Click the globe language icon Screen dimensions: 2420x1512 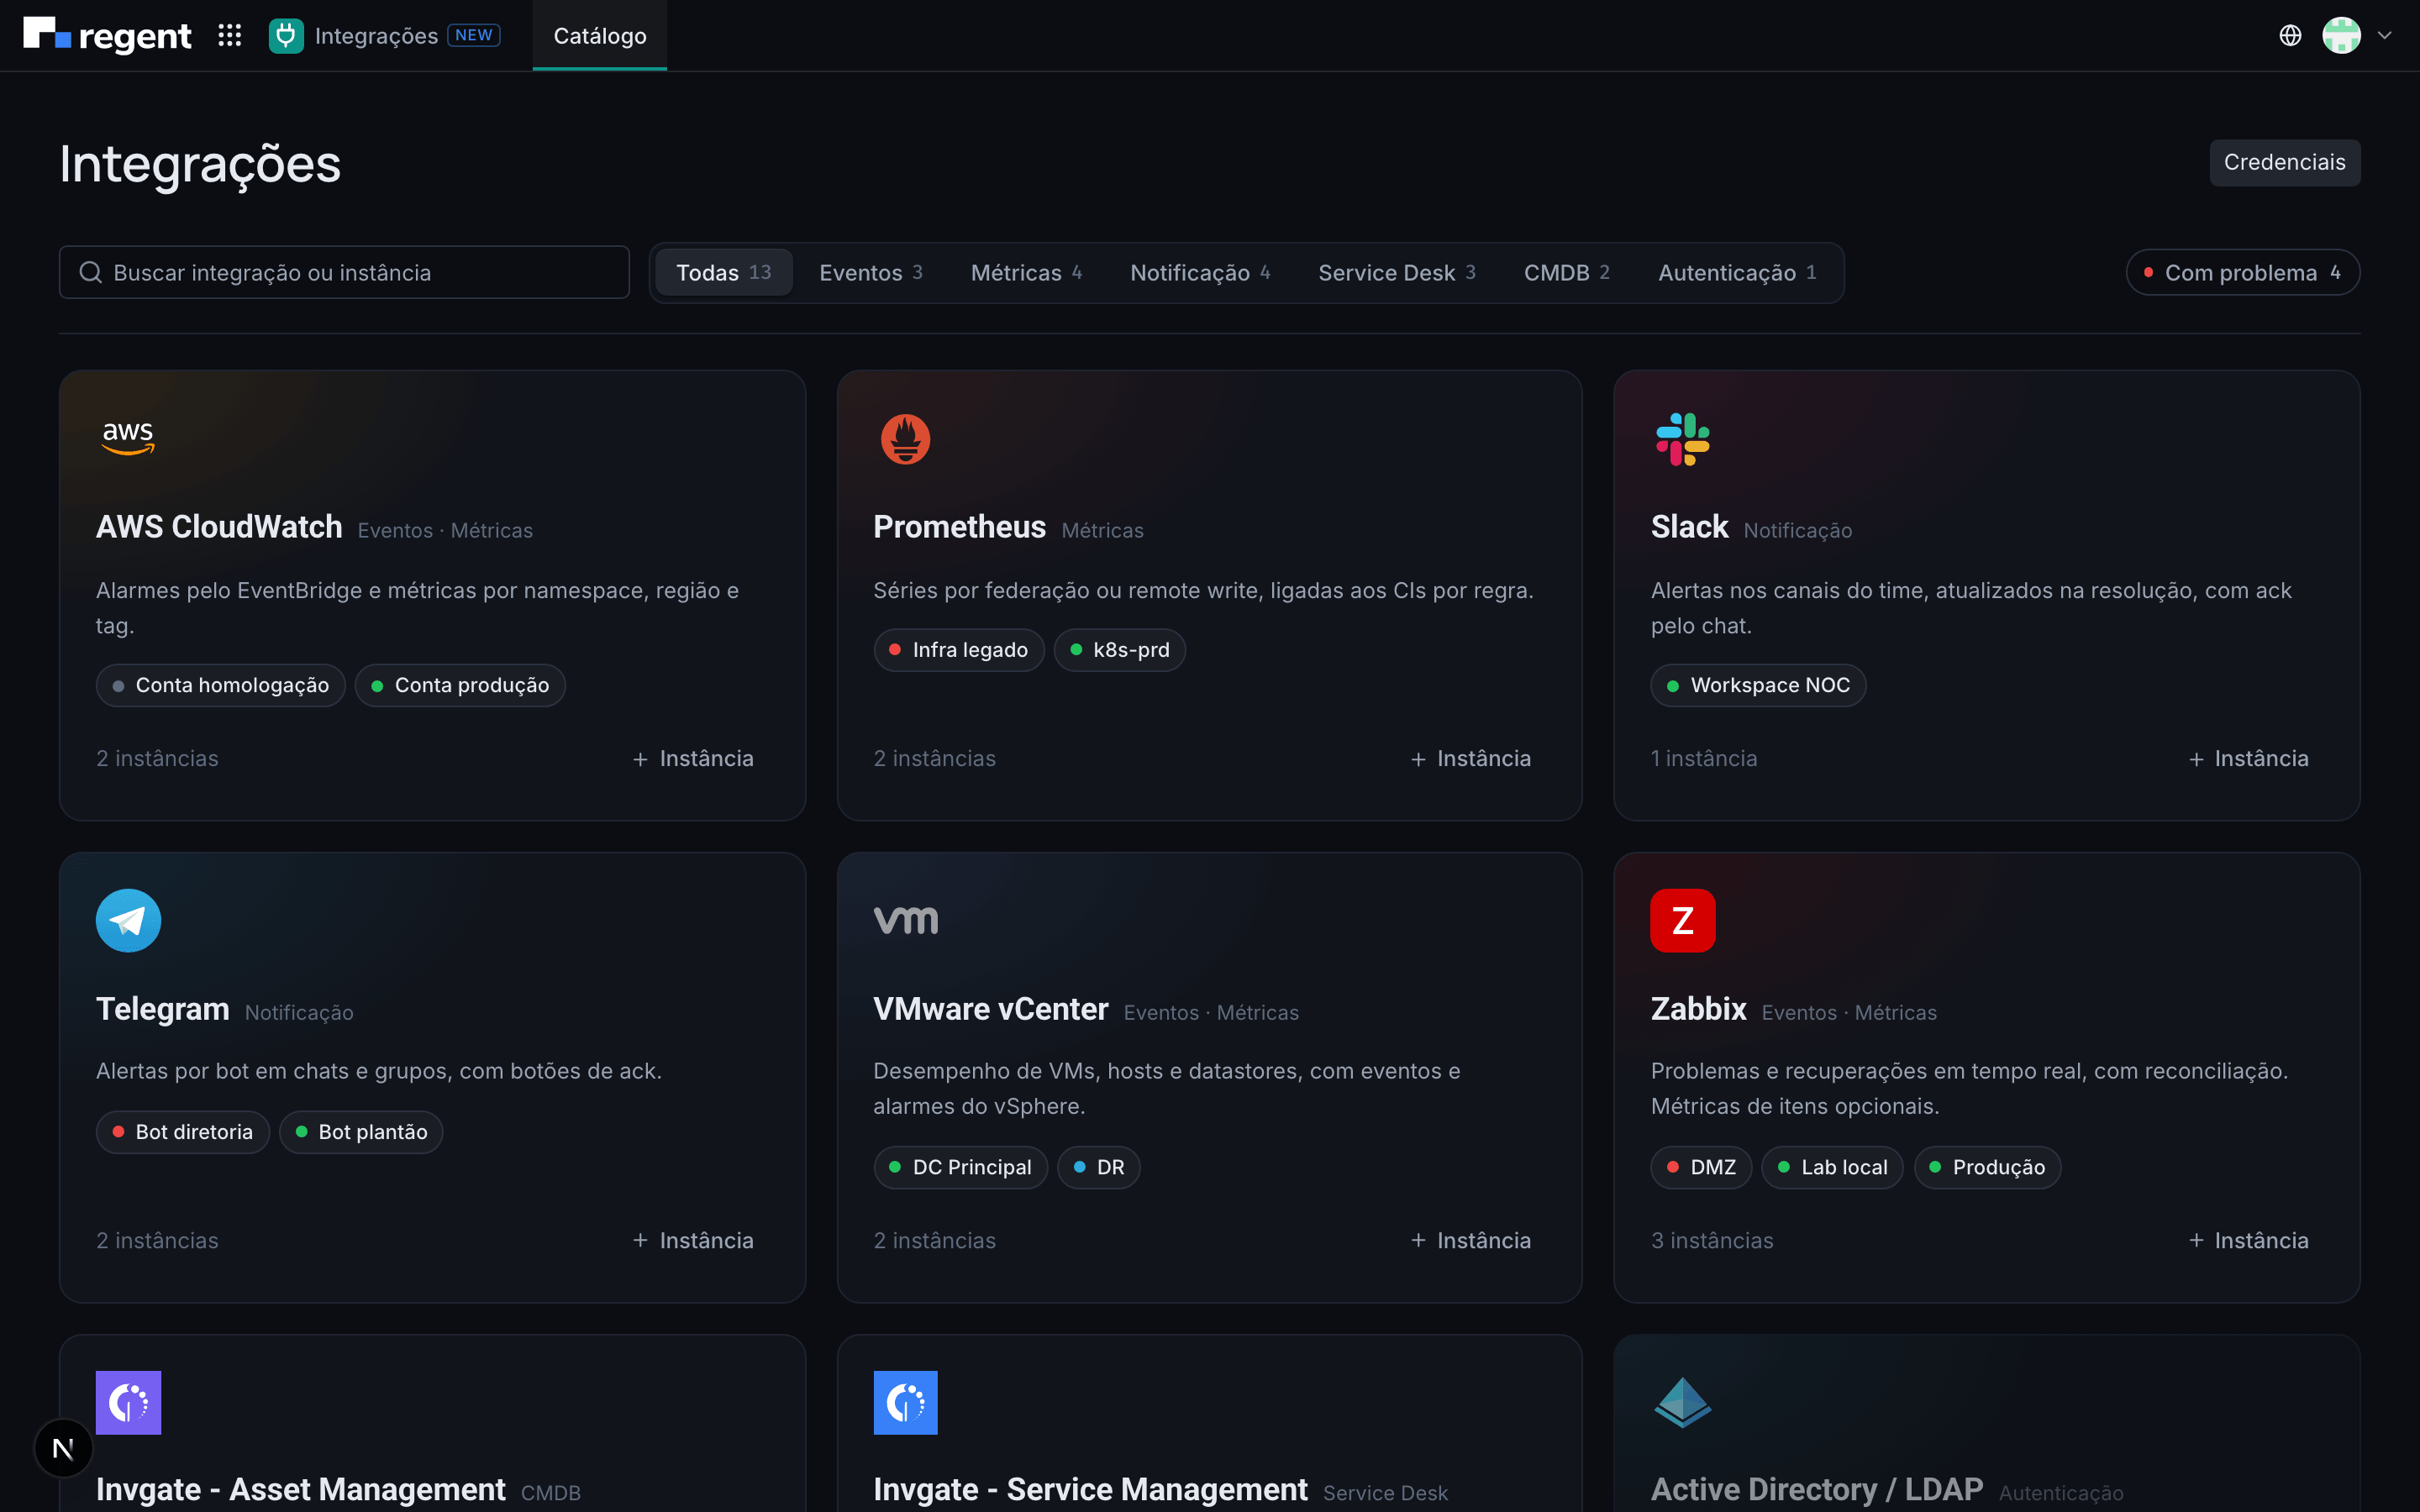(2290, 36)
